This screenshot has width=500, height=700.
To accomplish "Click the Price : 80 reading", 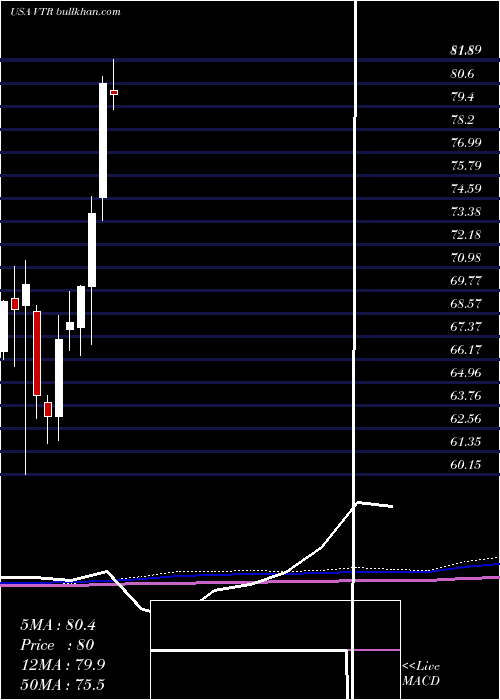I will 57,645.
